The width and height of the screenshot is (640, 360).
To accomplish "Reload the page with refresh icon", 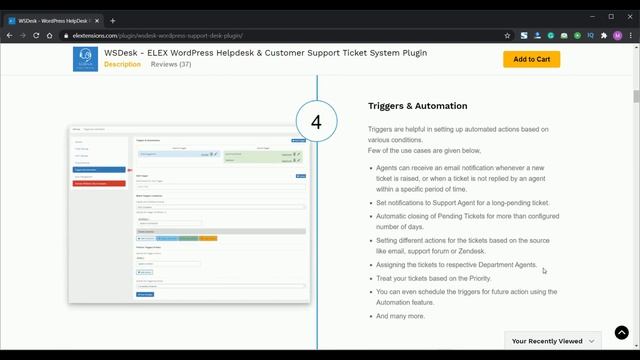I will point(36,36).
